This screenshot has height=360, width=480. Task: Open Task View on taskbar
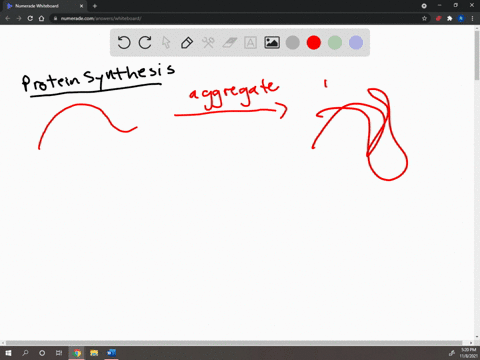coord(59,353)
